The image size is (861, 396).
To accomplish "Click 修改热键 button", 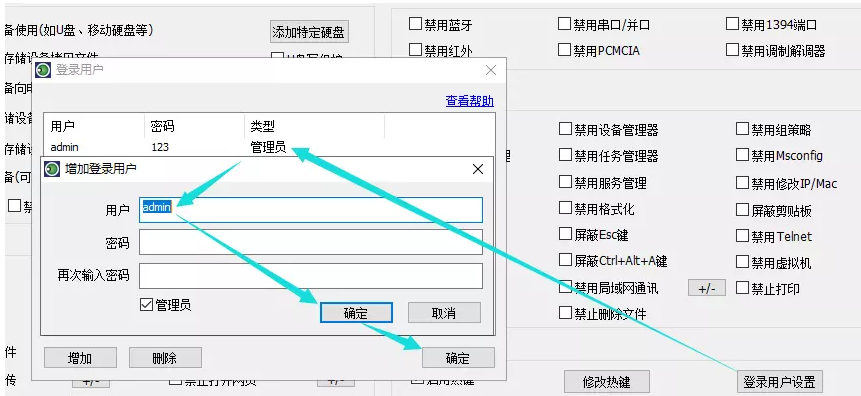I will [x=607, y=381].
